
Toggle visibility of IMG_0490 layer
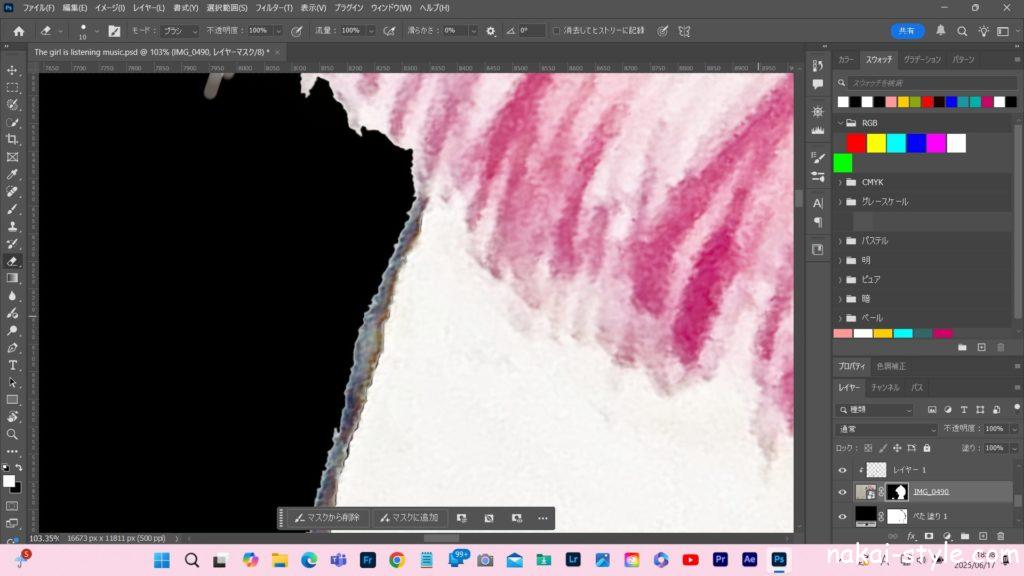842,492
